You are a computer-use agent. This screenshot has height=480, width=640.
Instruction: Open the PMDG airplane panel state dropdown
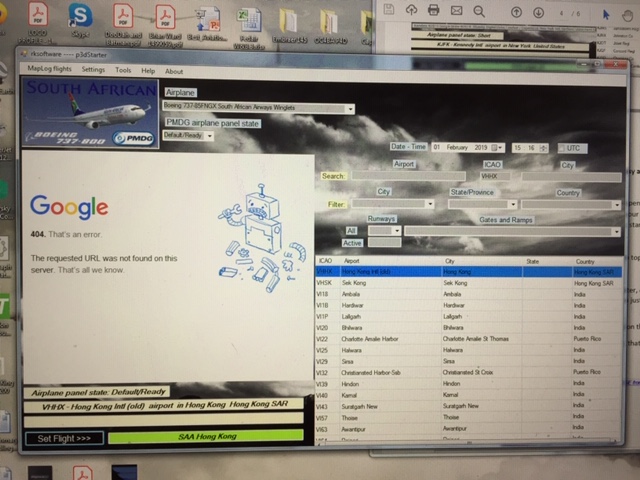[x=209, y=136]
